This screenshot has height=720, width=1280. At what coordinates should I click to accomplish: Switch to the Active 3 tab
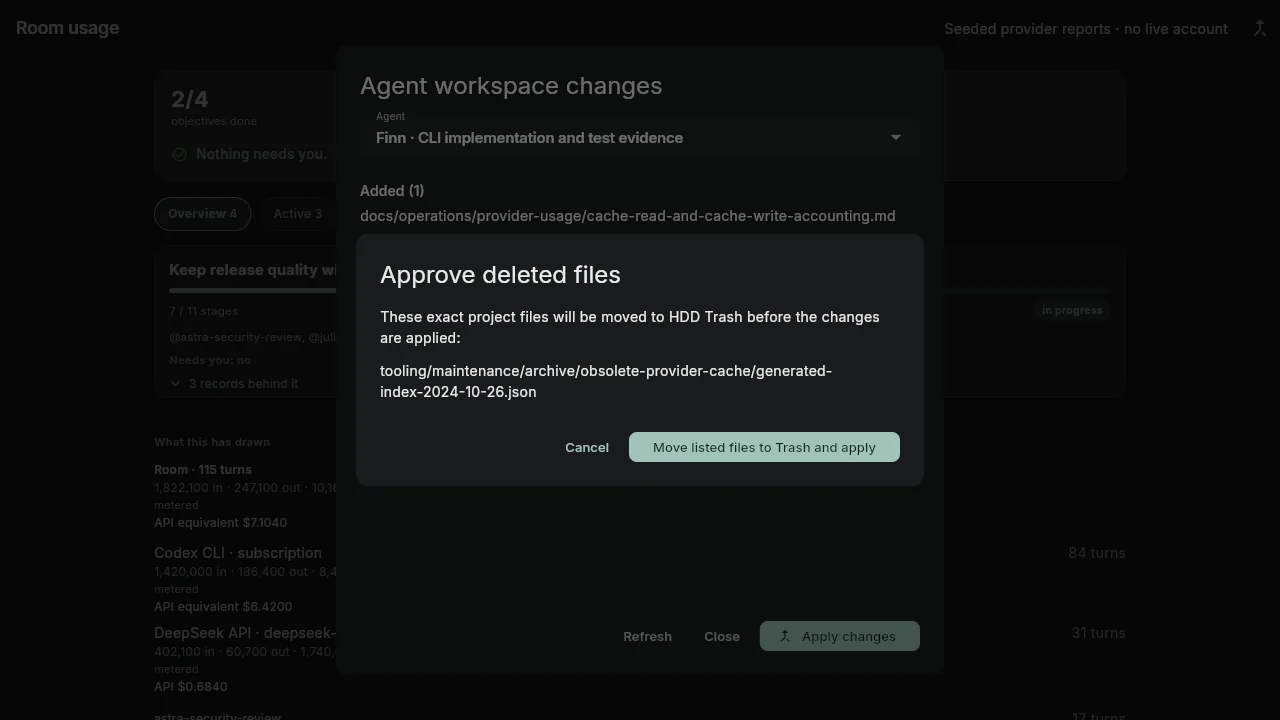click(298, 214)
